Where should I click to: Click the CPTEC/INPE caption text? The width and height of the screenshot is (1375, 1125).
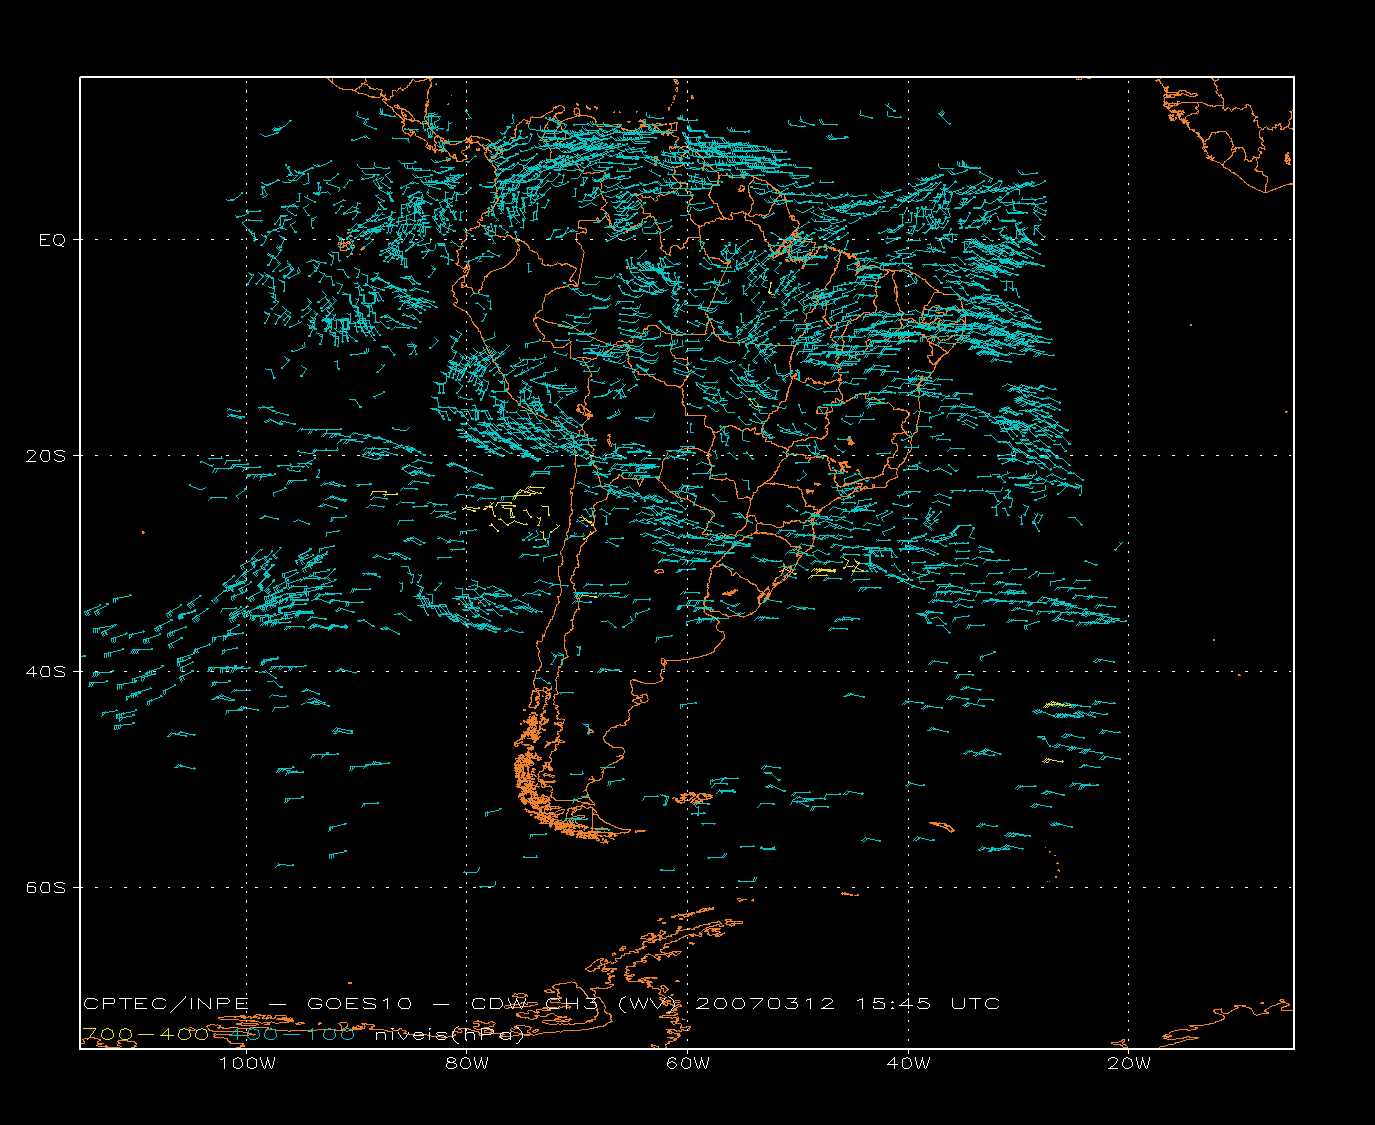[x=166, y=1003]
